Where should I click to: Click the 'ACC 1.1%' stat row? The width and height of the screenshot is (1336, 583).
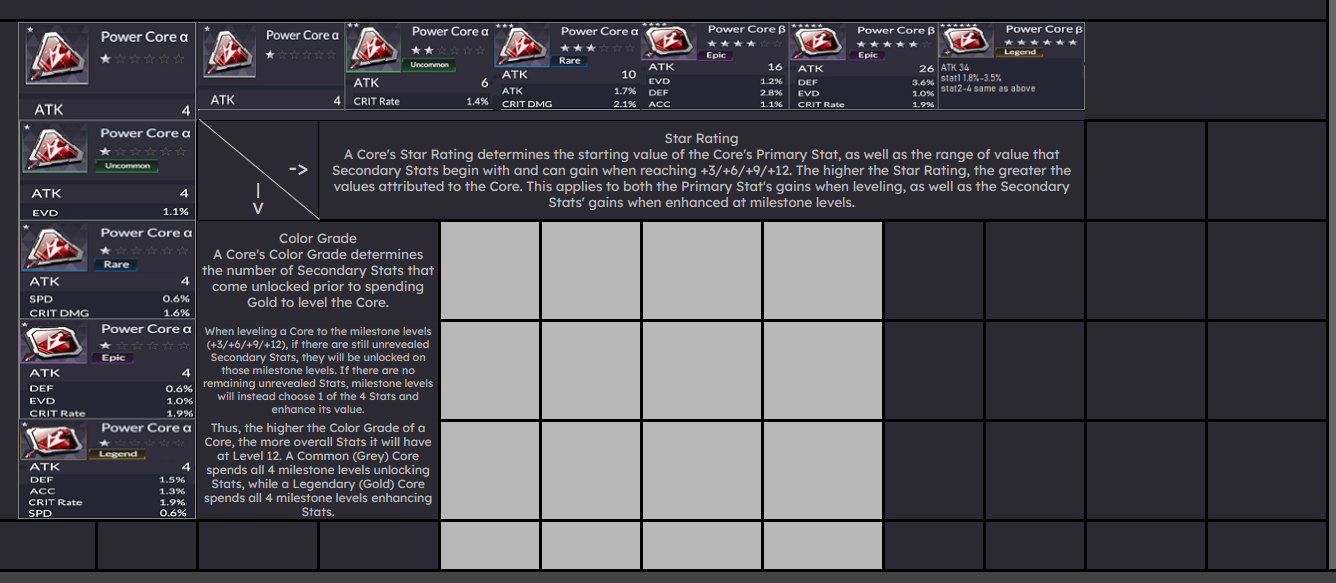click(715, 104)
